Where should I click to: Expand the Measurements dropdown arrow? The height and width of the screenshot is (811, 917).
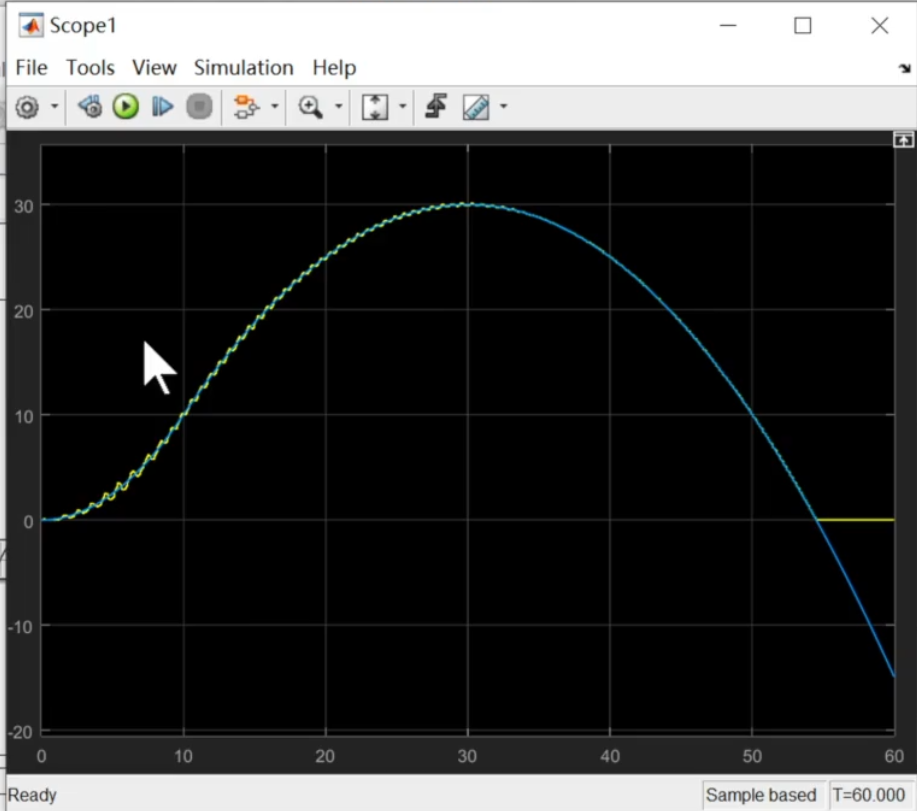pyautogui.click(x=504, y=106)
